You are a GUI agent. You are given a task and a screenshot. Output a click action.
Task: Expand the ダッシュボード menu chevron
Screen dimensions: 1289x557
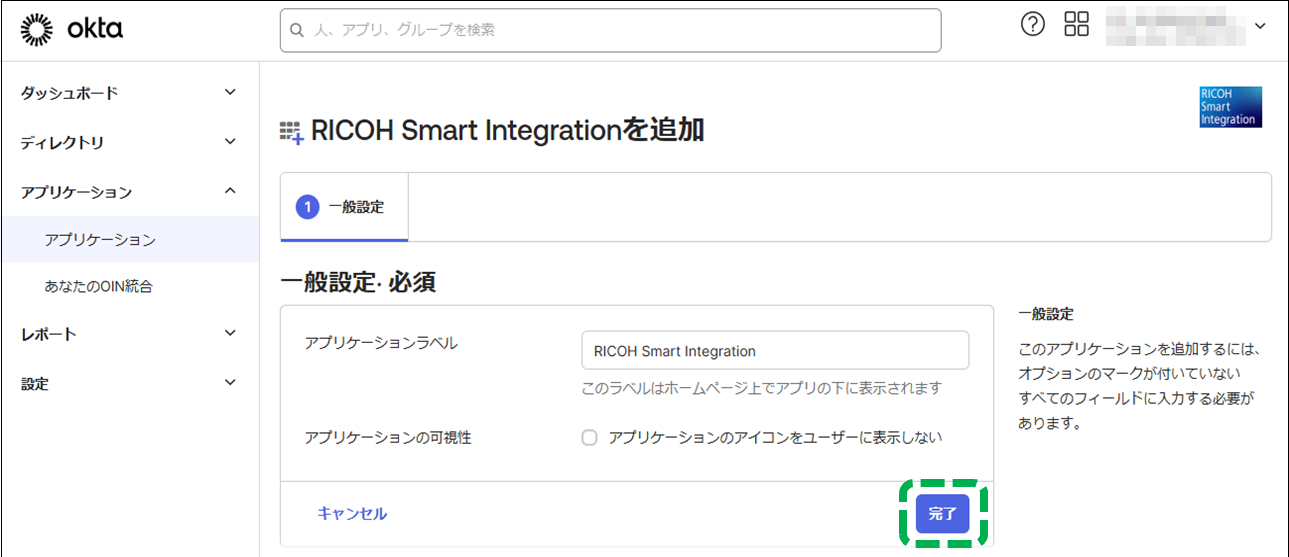click(230, 92)
